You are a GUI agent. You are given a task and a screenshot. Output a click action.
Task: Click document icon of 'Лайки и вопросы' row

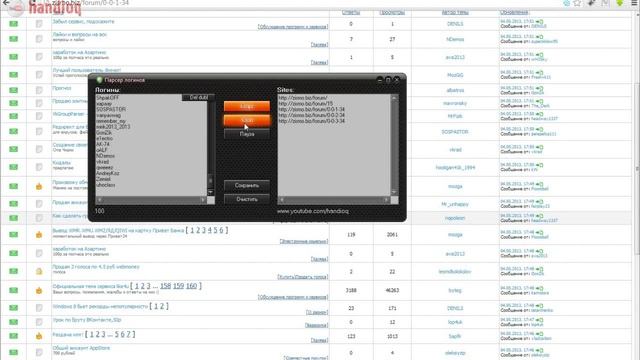tap(39, 39)
